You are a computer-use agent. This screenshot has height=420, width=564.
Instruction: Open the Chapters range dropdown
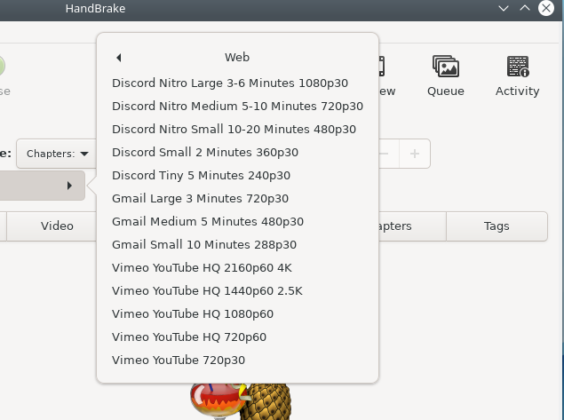click(56, 154)
